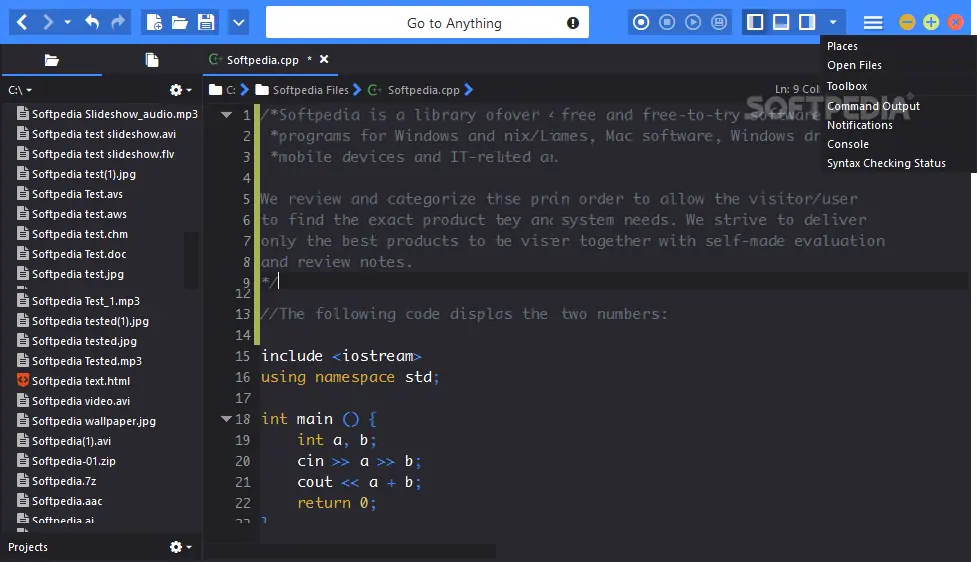Viewport: 977px width, 562px height.
Task: Open the Projects settings gear menu
Action: tap(180, 547)
